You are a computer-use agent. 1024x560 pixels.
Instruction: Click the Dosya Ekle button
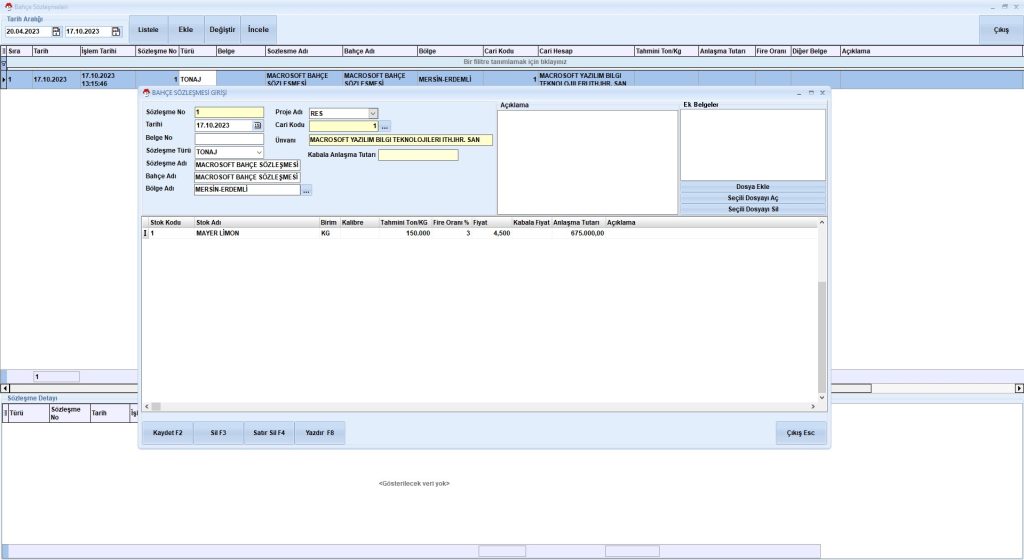(753, 187)
